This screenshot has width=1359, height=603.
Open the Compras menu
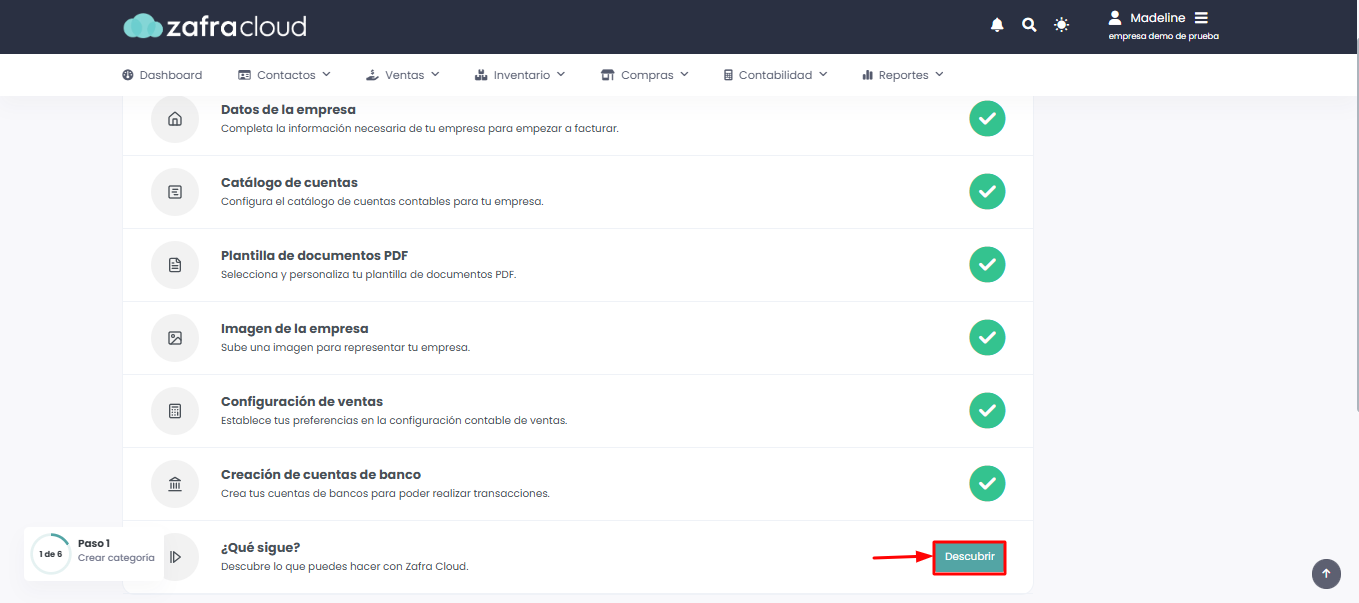645,75
